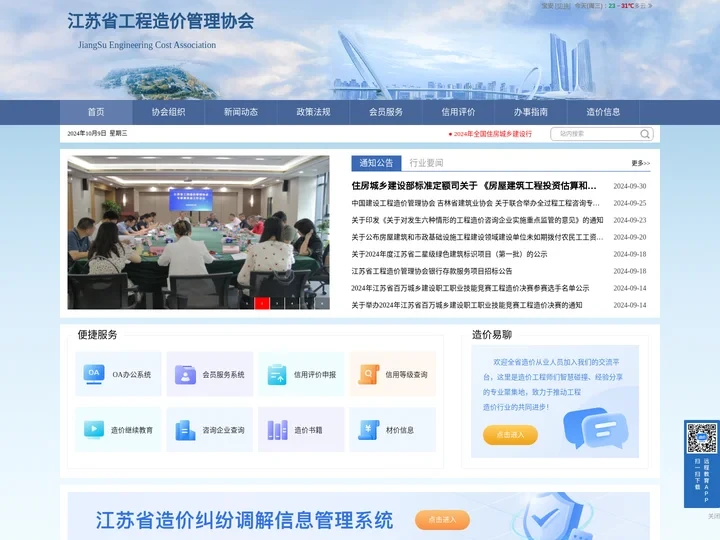Click the meeting room slideshow image

pos(198,232)
